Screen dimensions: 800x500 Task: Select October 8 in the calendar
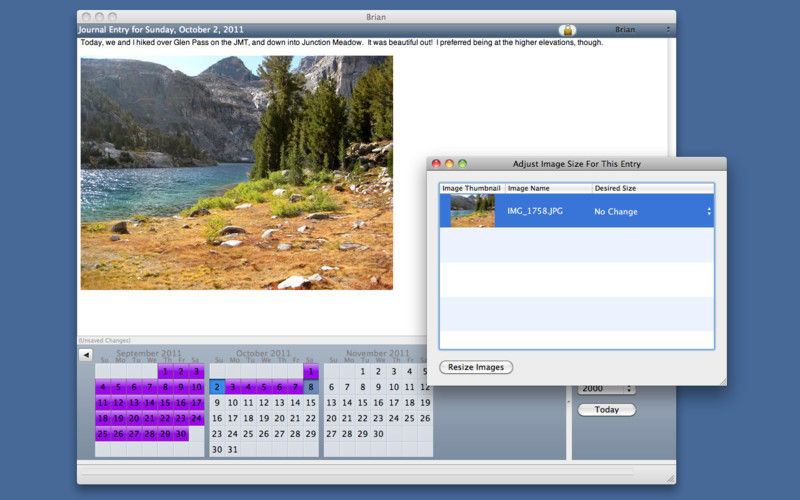pyautogui.click(x=311, y=387)
